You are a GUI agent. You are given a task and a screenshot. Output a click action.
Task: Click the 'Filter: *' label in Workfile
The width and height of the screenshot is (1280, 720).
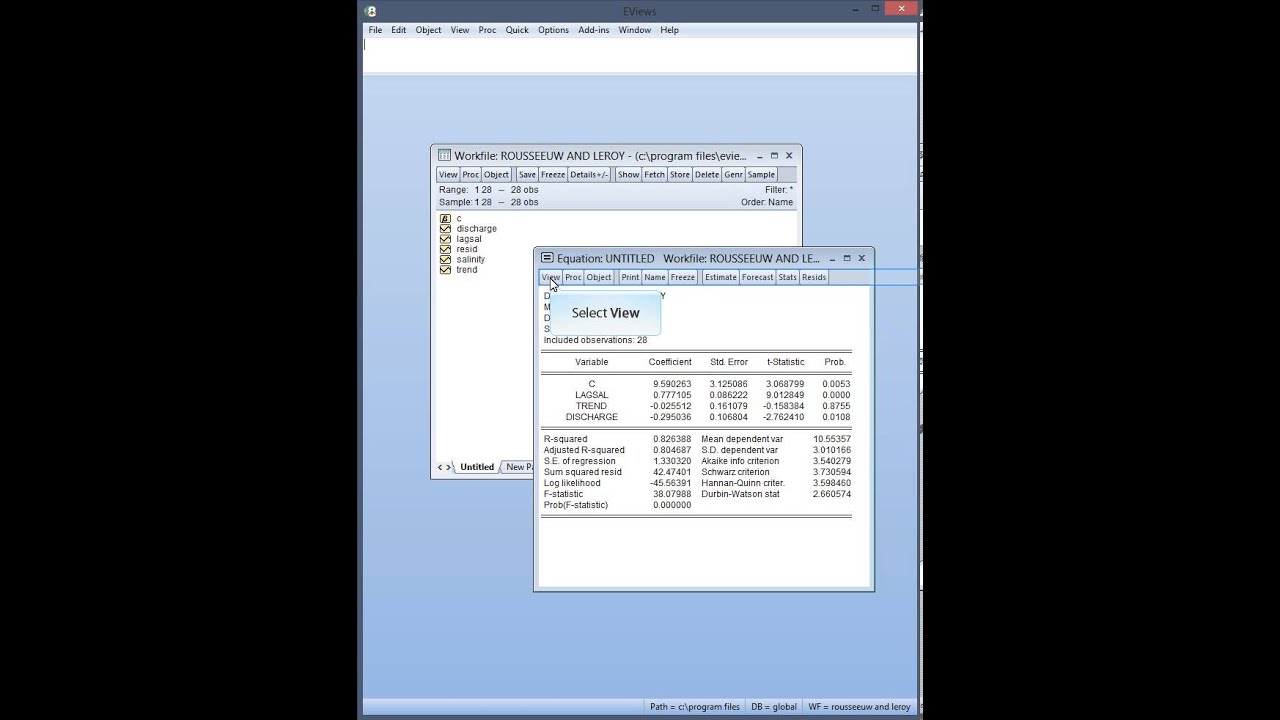point(779,190)
